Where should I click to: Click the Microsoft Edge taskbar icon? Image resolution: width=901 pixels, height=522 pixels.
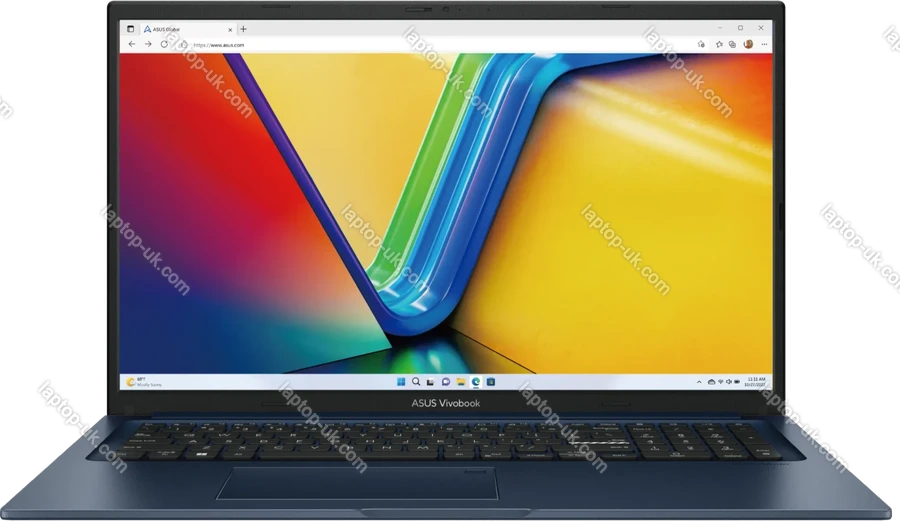click(475, 382)
